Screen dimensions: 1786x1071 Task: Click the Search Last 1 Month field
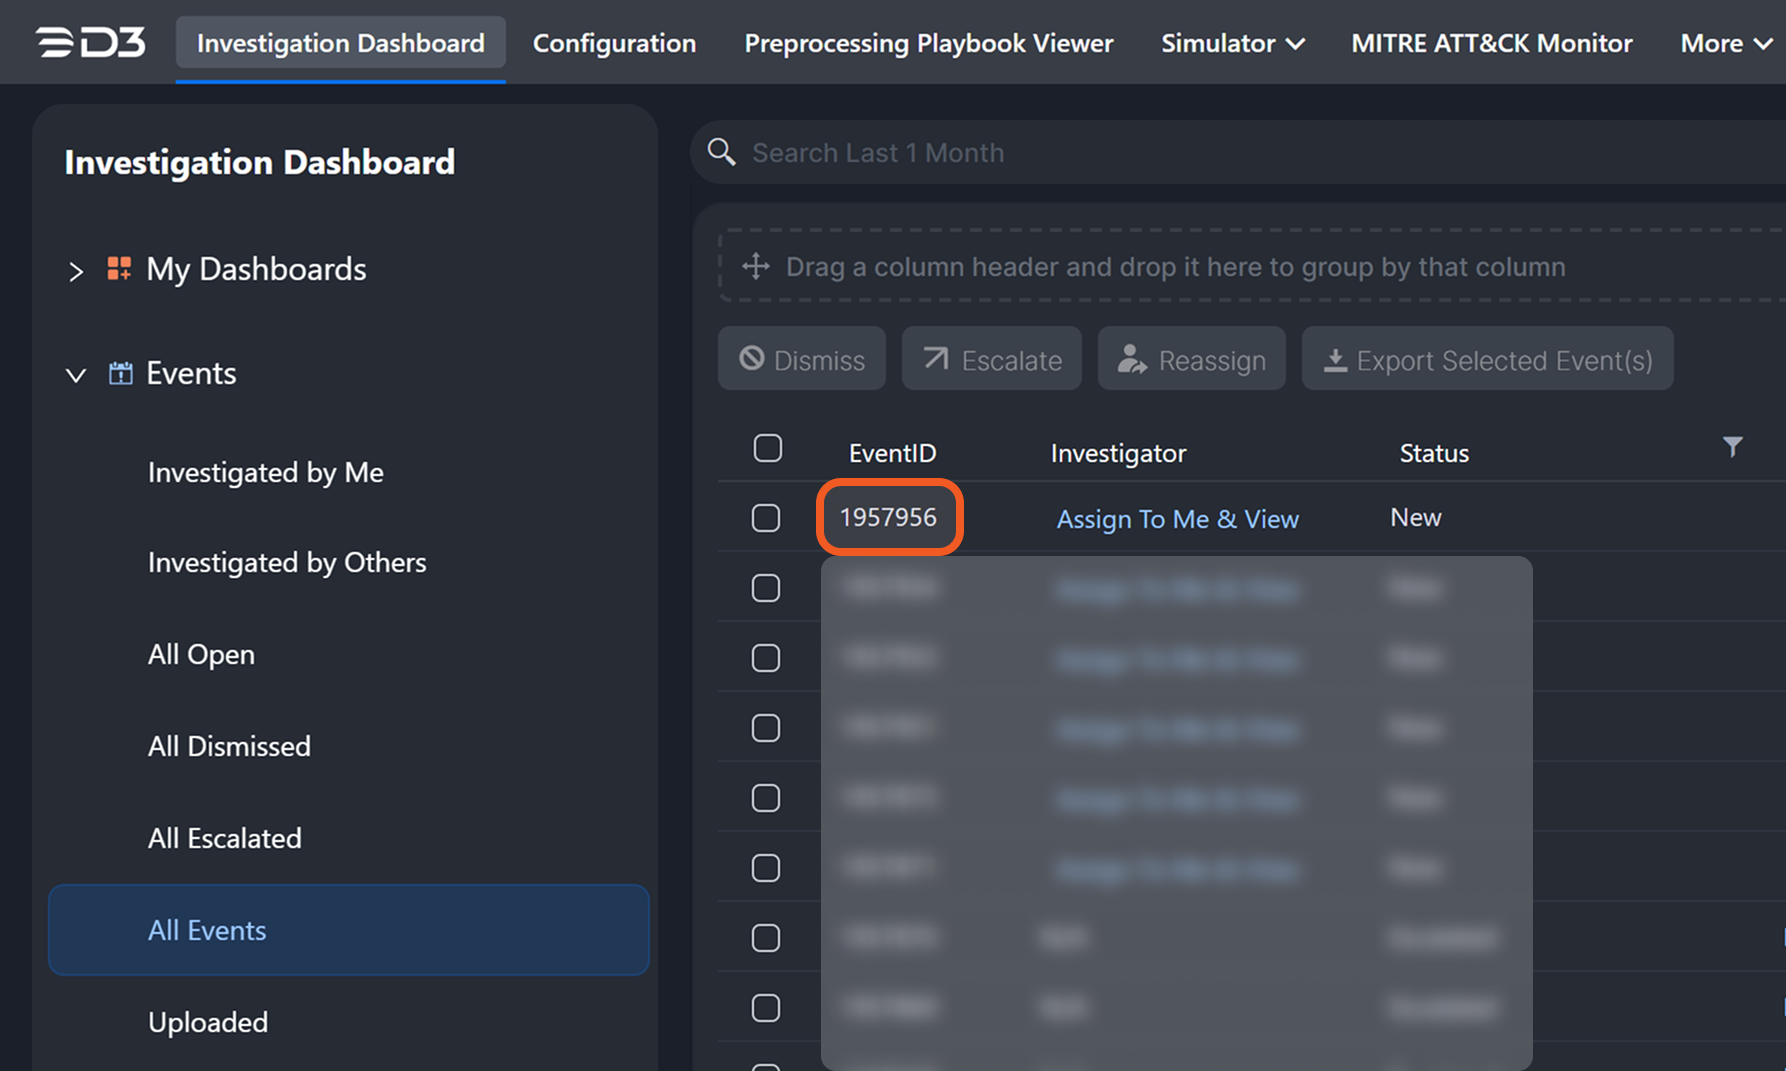click(1240, 152)
